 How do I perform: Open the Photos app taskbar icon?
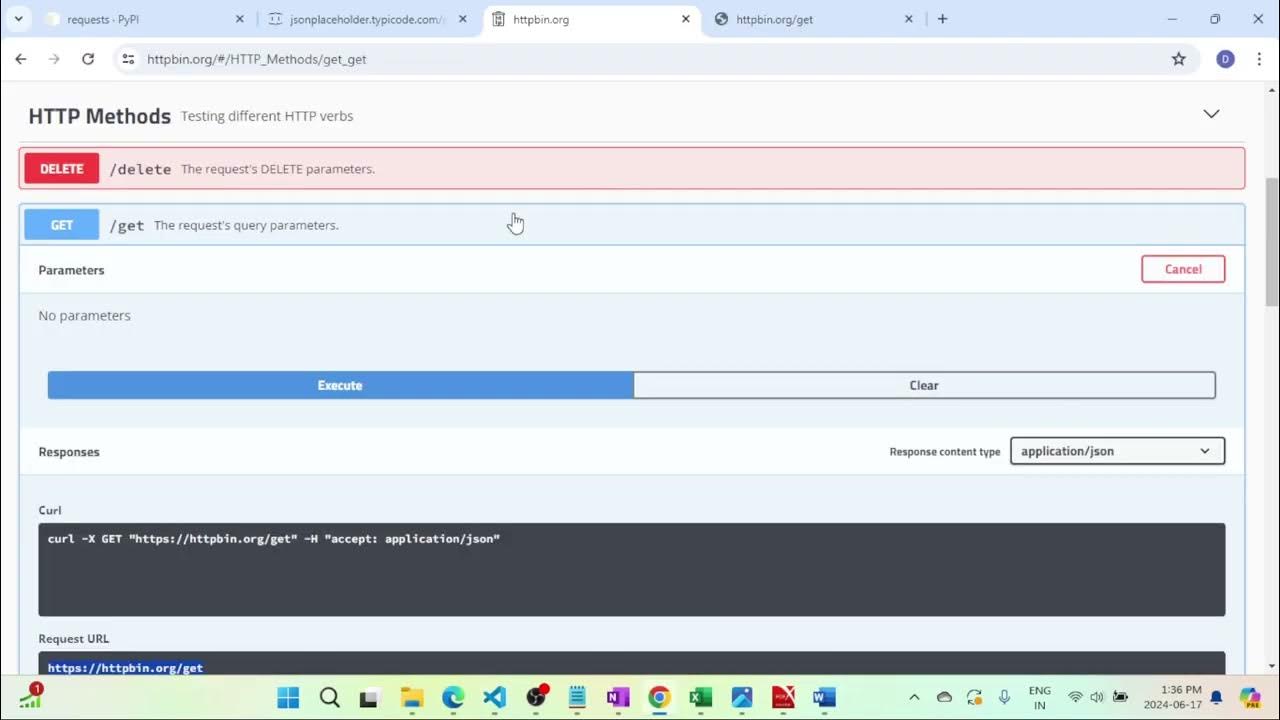(742, 697)
